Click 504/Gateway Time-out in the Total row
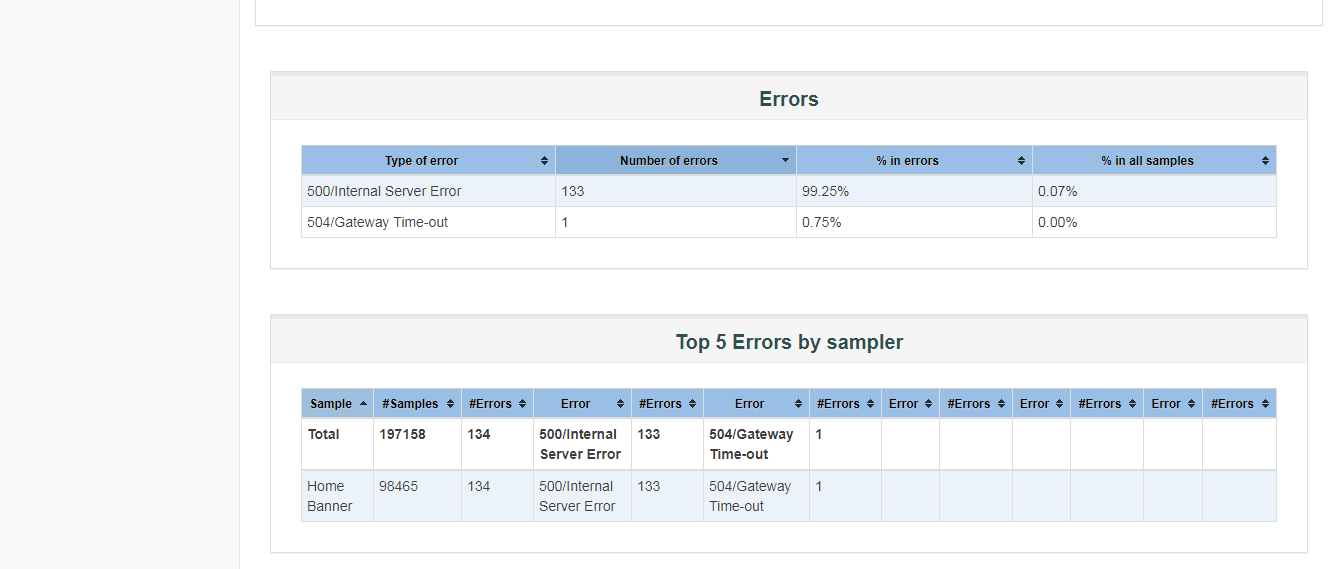Screen dimensions: 1331x569 click(x=751, y=444)
